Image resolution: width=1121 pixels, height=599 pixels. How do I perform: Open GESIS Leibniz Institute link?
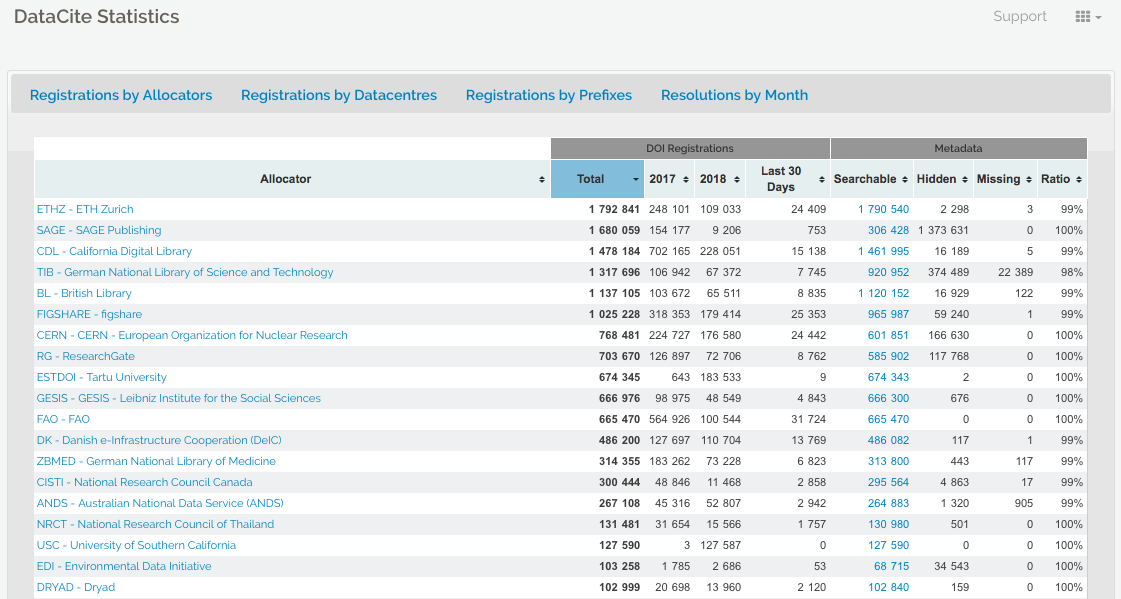(179, 398)
